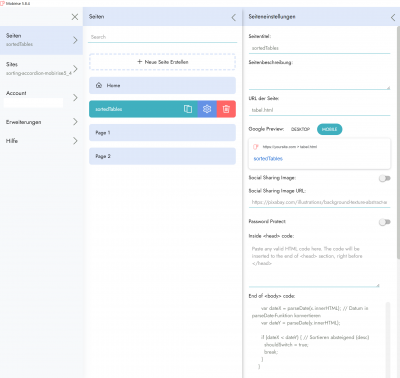The height and width of the screenshot is (378, 400).
Task: Edit the URL der Seite field
Action: coord(319,110)
